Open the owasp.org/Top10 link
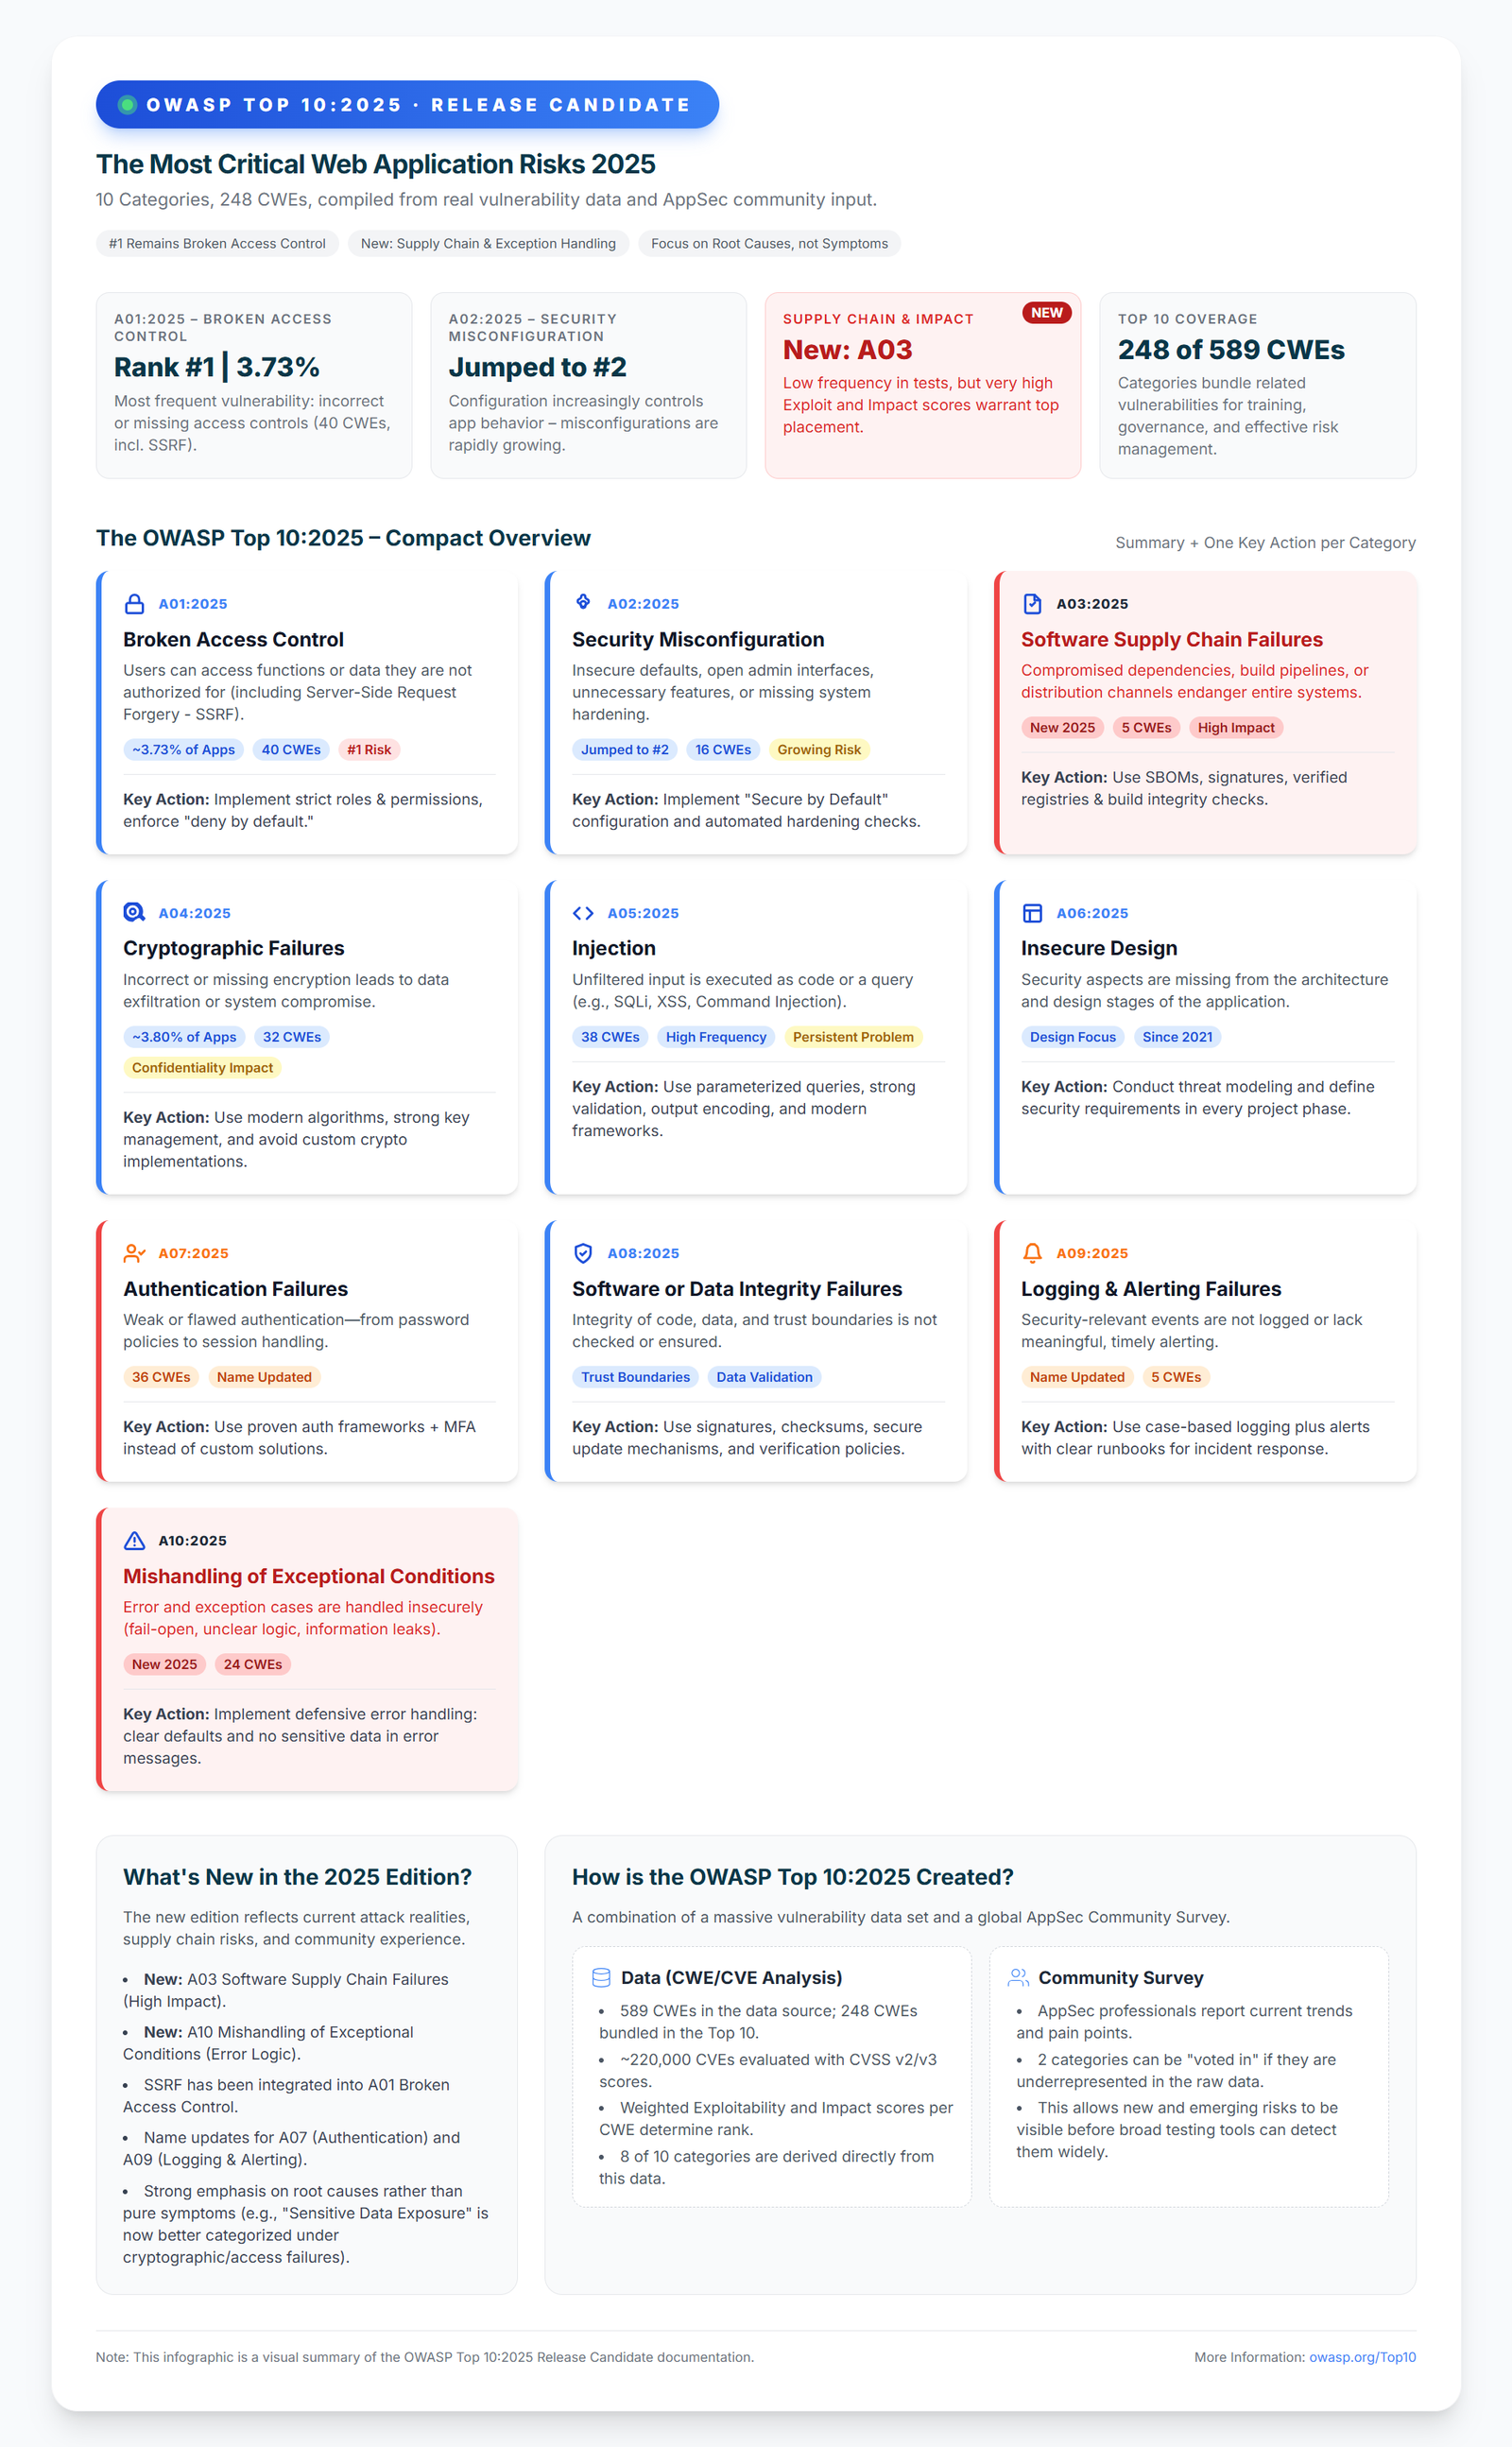This screenshot has height=2447, width=1512. pos(1362,2357)
